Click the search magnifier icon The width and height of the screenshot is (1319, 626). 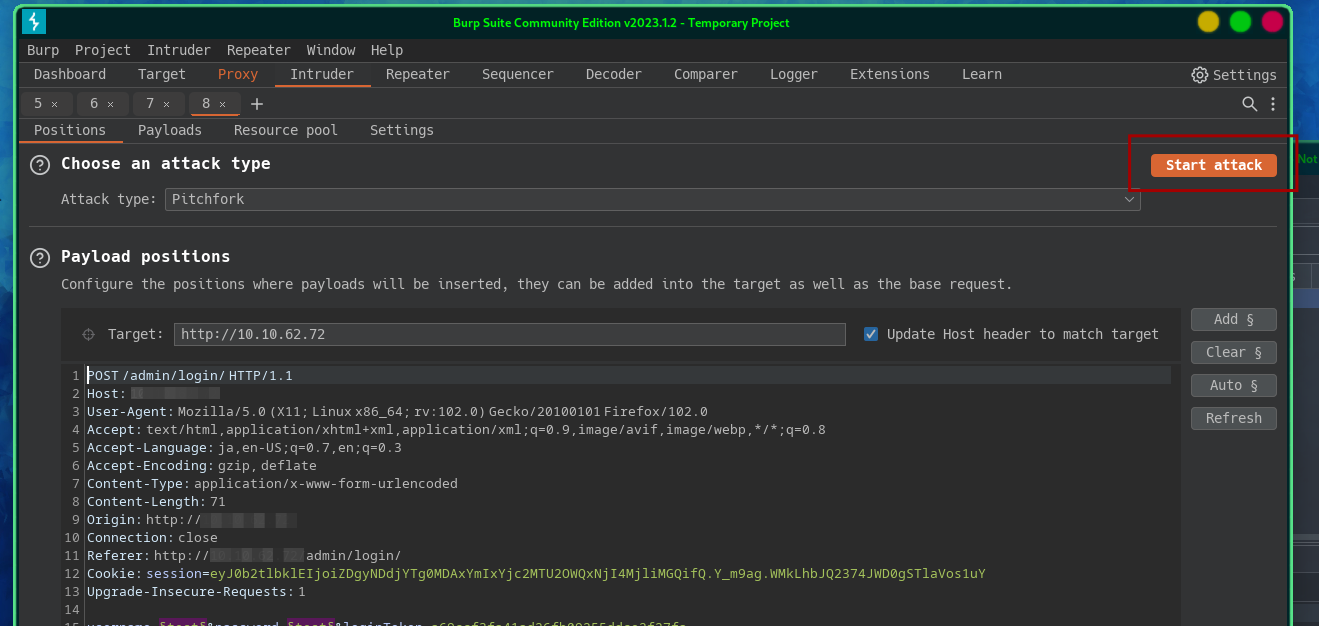click(1249, 104)
